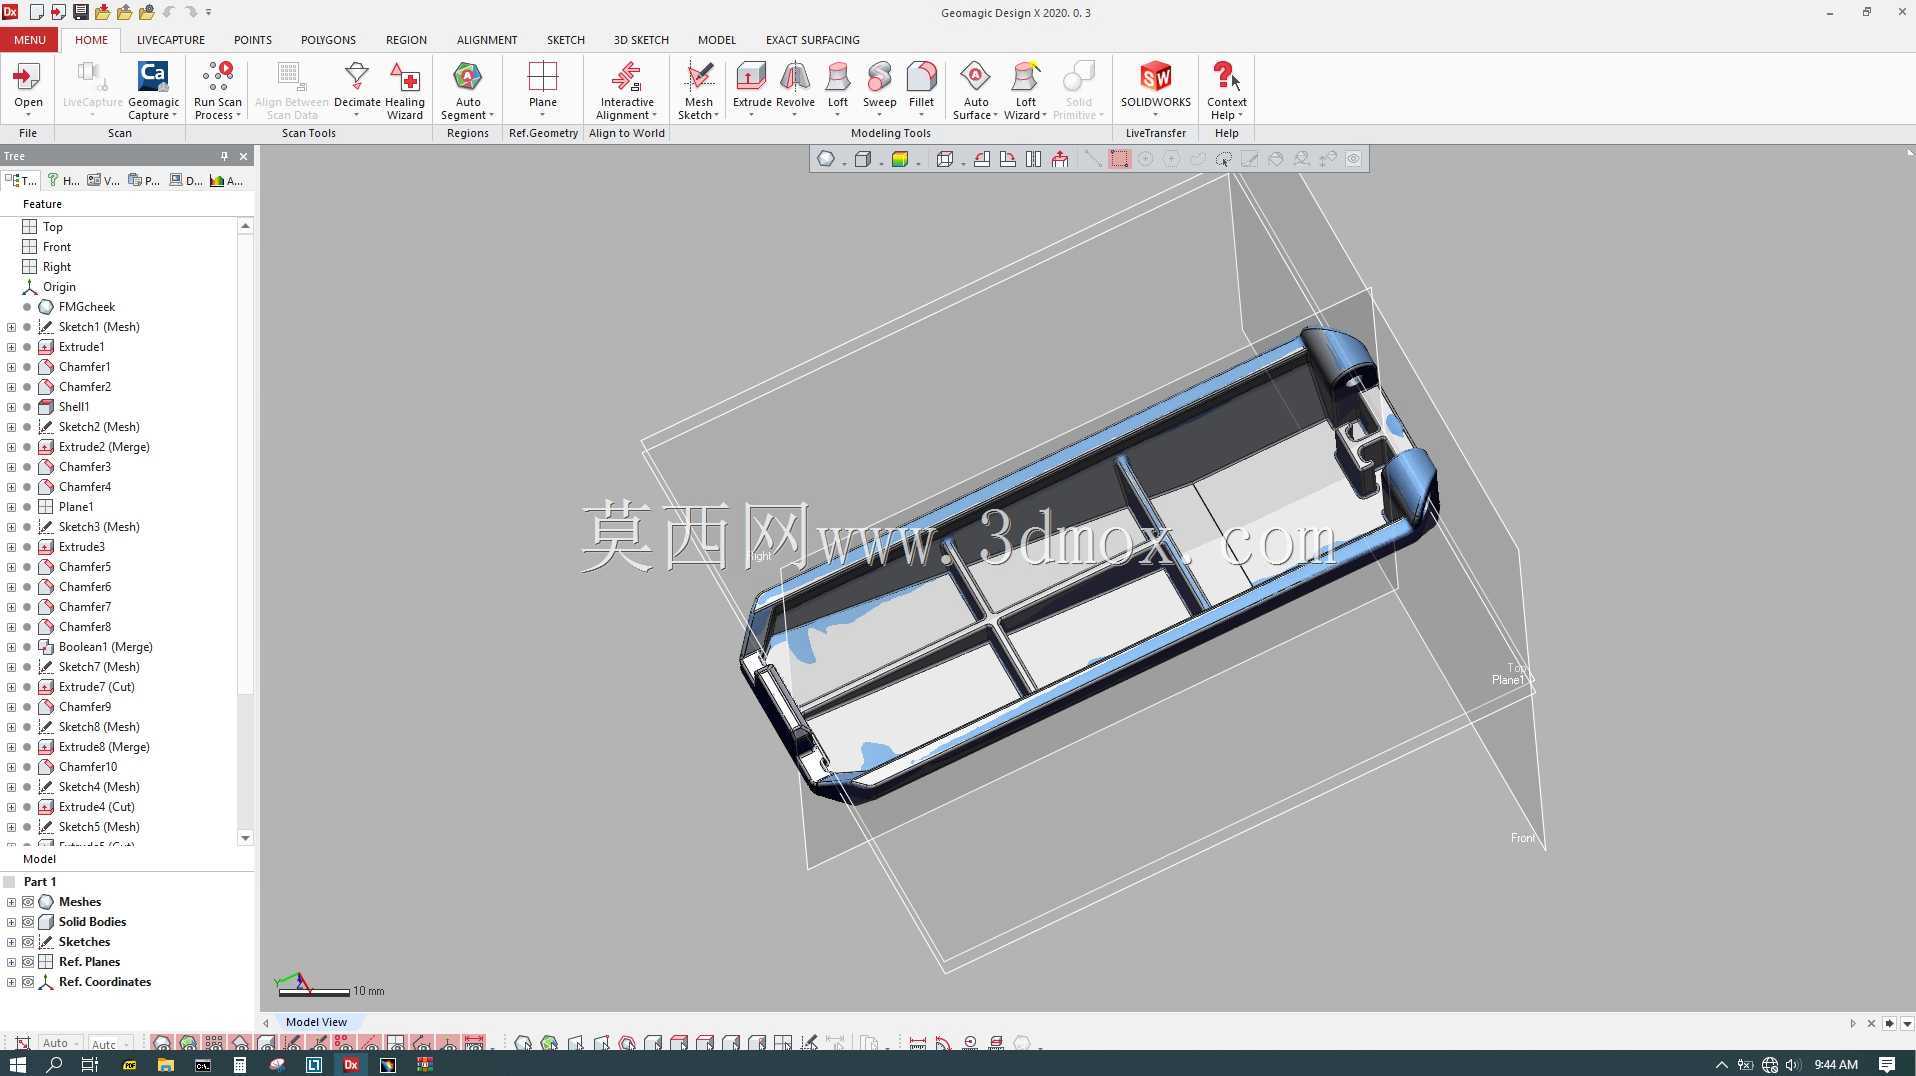Toggle visibility of Ref. Planes
Screen dimensions: 1916x1076
point(28,962)
